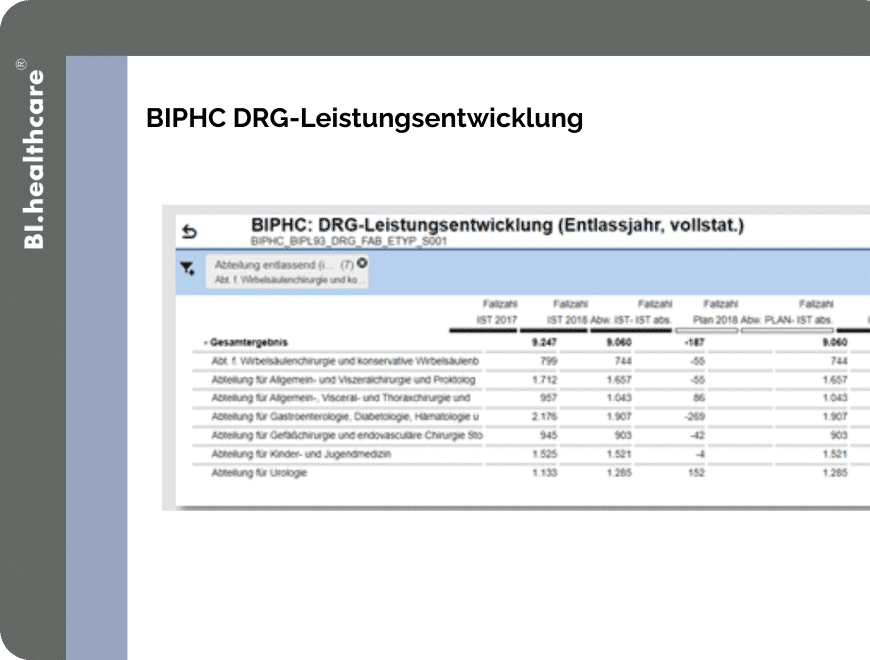Click the back/undo arrow icon
The height and width of the screenshot is (660, 870).
tap(190, 231)
